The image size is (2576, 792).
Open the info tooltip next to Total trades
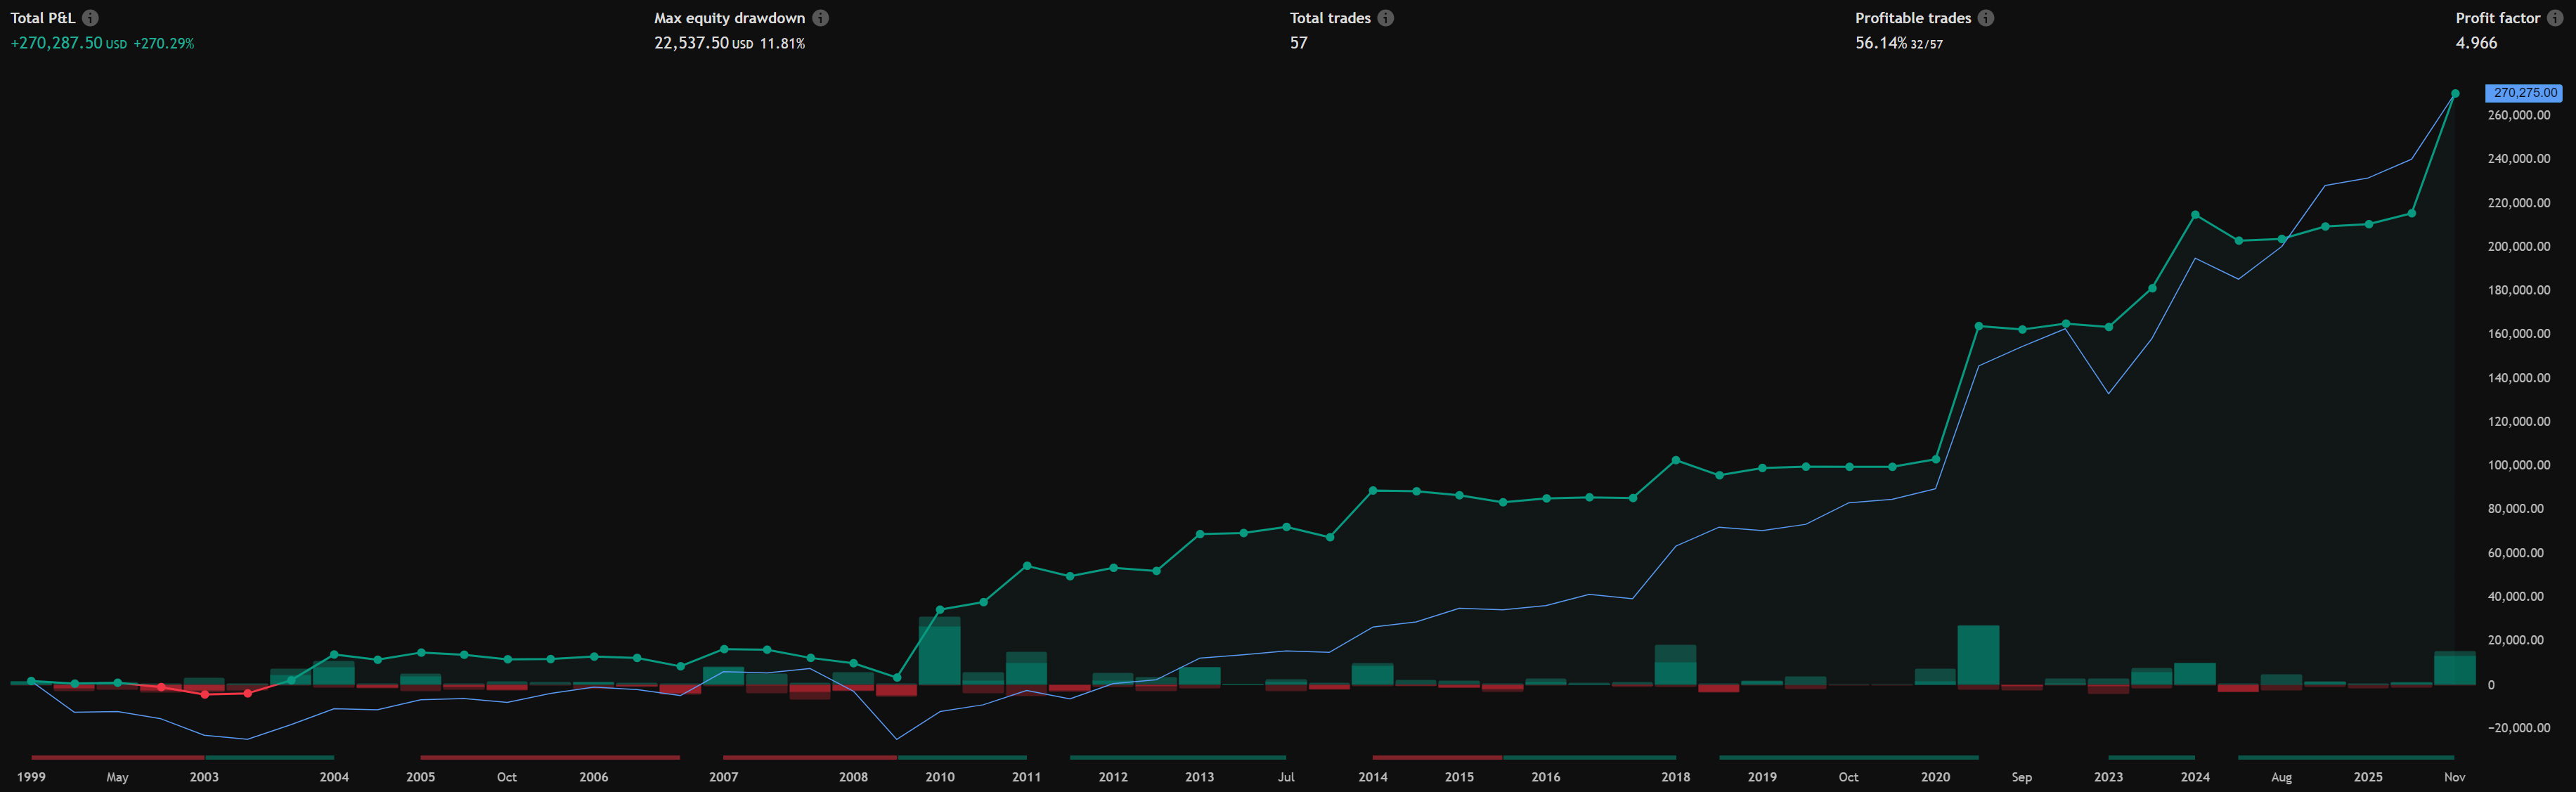click(x=1385, y=18)
